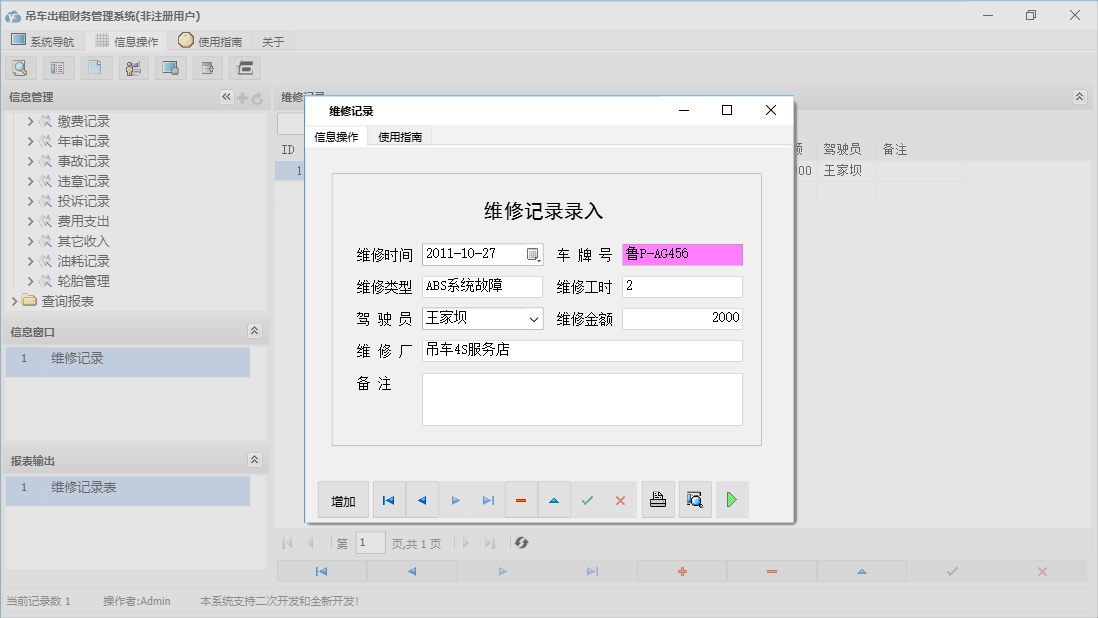Open the list view tool from the toolbar
The height and width of the screenshot is (618, 1098).
tap(57, 67)
